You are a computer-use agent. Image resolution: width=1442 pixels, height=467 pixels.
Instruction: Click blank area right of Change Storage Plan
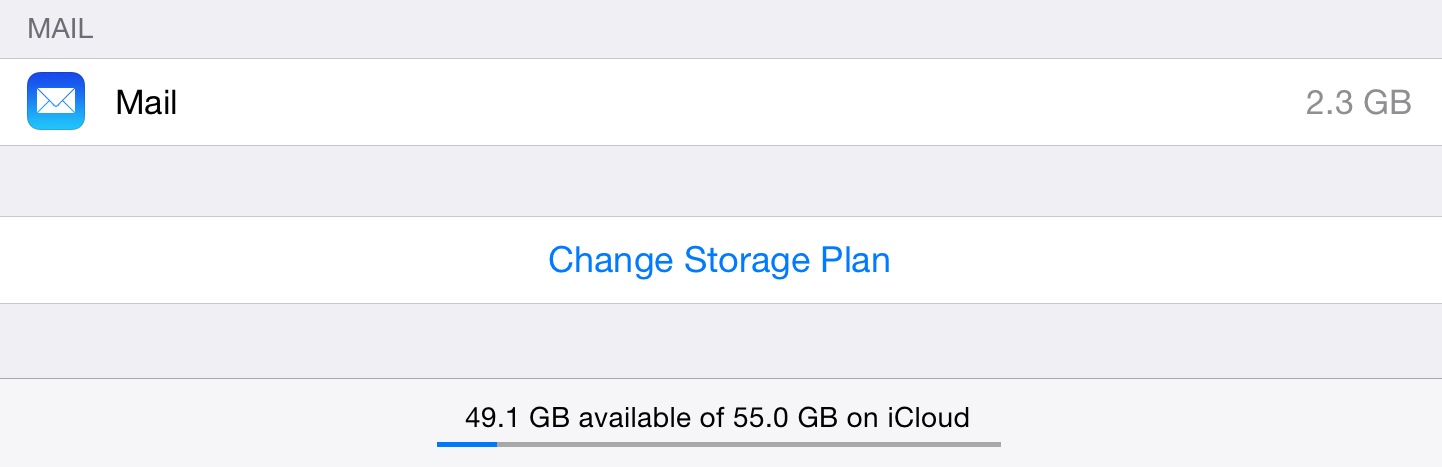[1170, 260]
